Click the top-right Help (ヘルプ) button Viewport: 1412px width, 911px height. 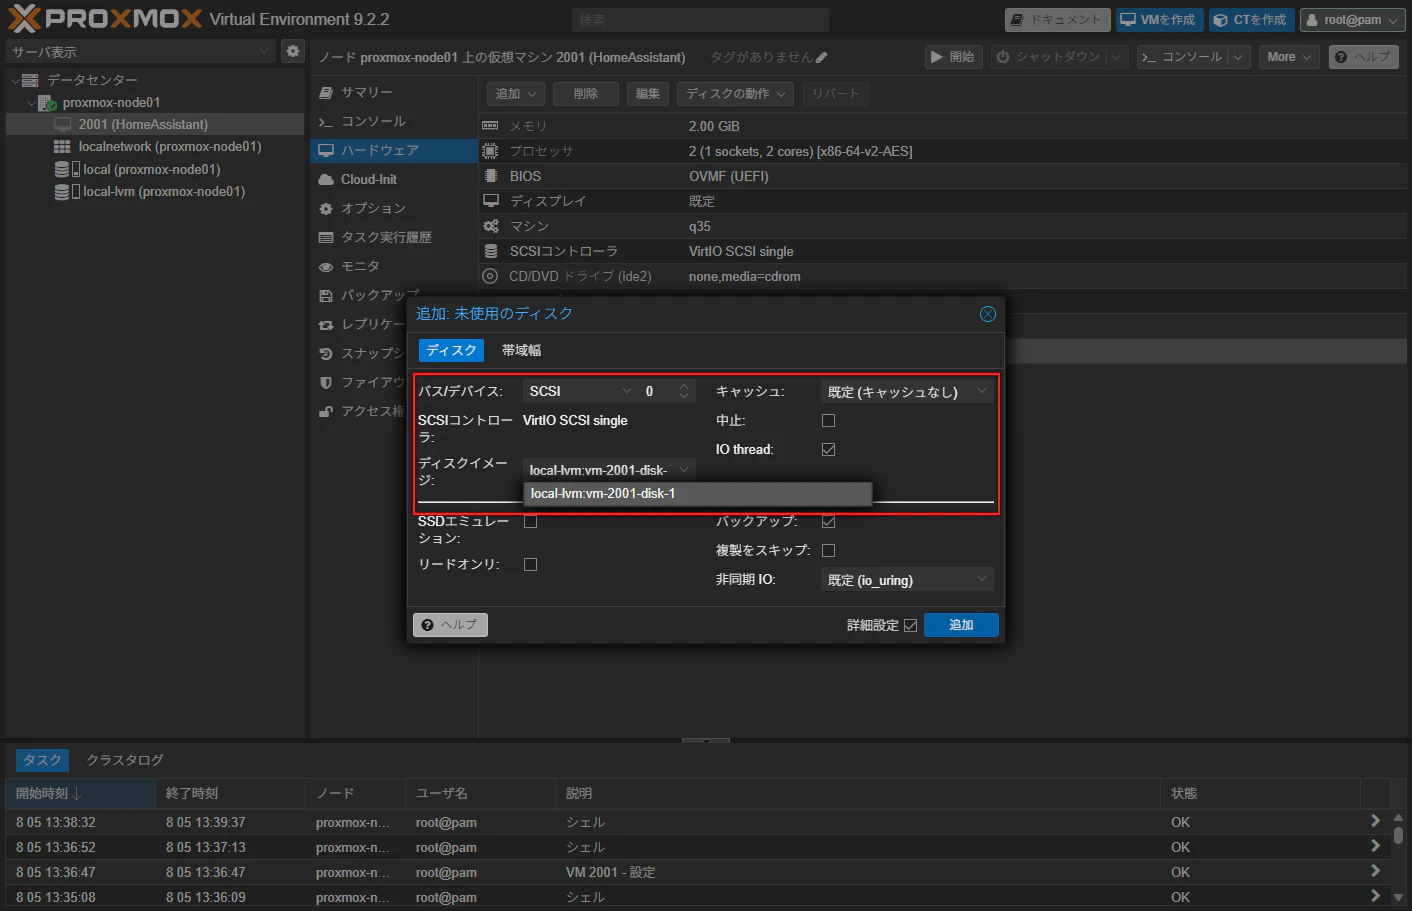click(1364, 57)
